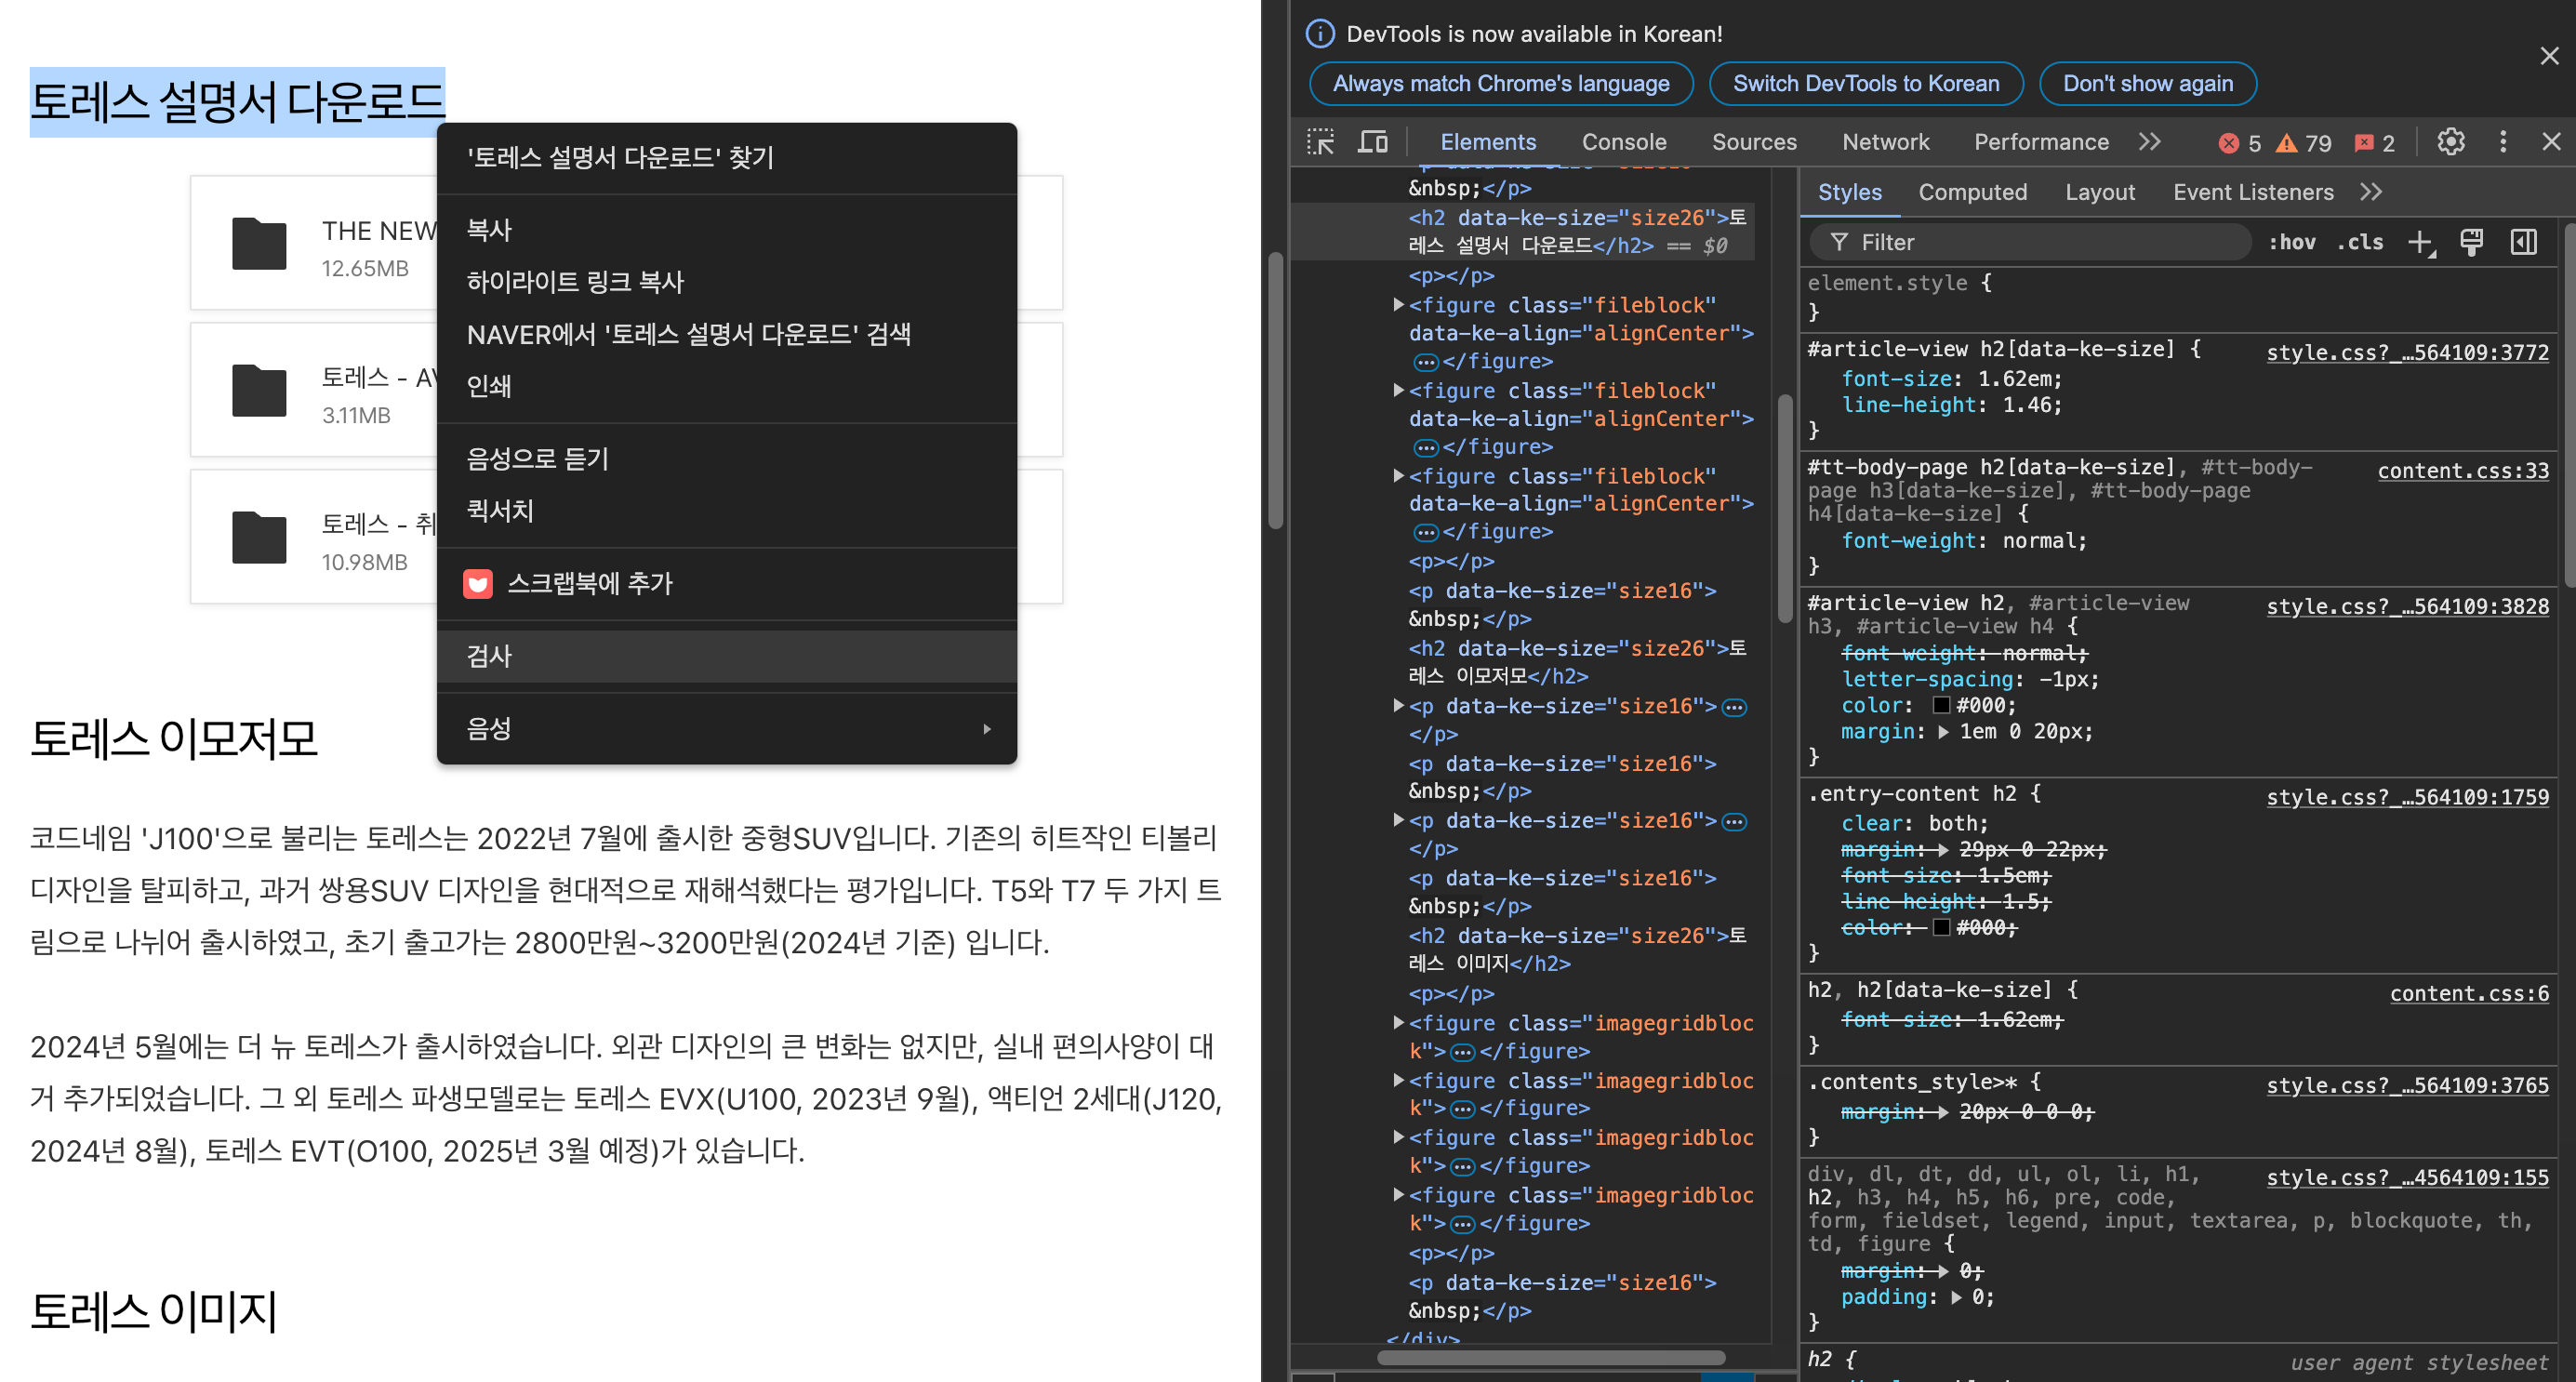Click the 10.98MB file folder icon
This screenshot has height=1382, width=2576.
259,537
